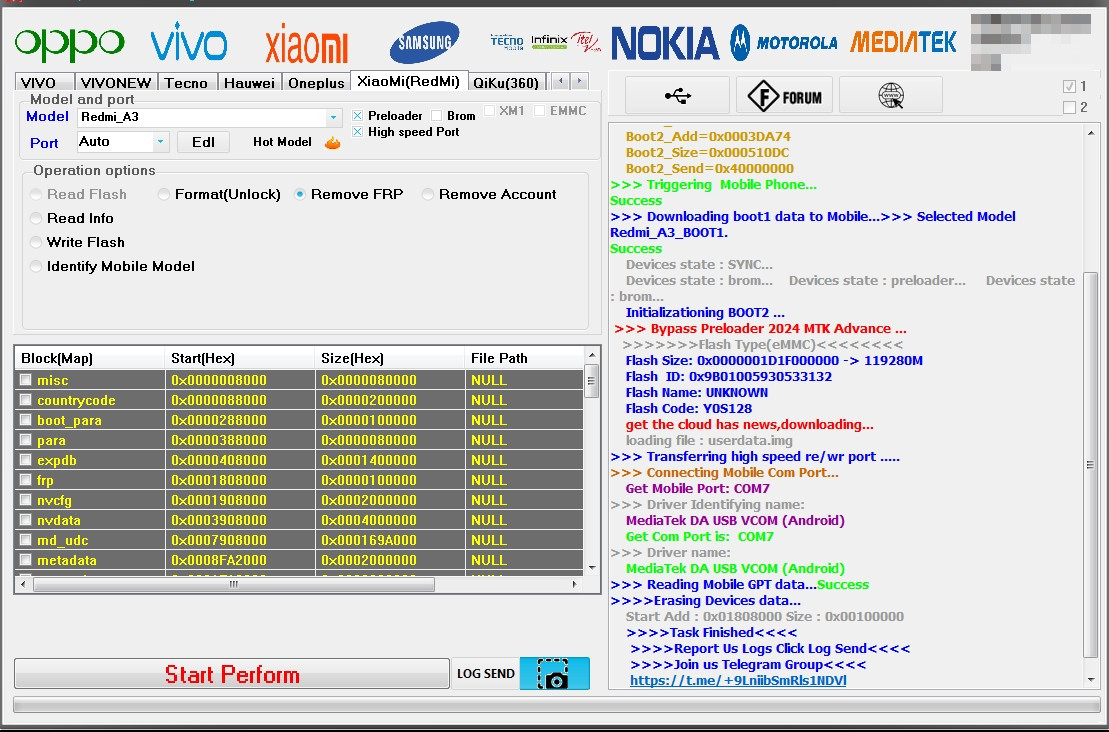The image size is (1109, 732).
Task: Select the Read Info radio option
Action: 35,218
